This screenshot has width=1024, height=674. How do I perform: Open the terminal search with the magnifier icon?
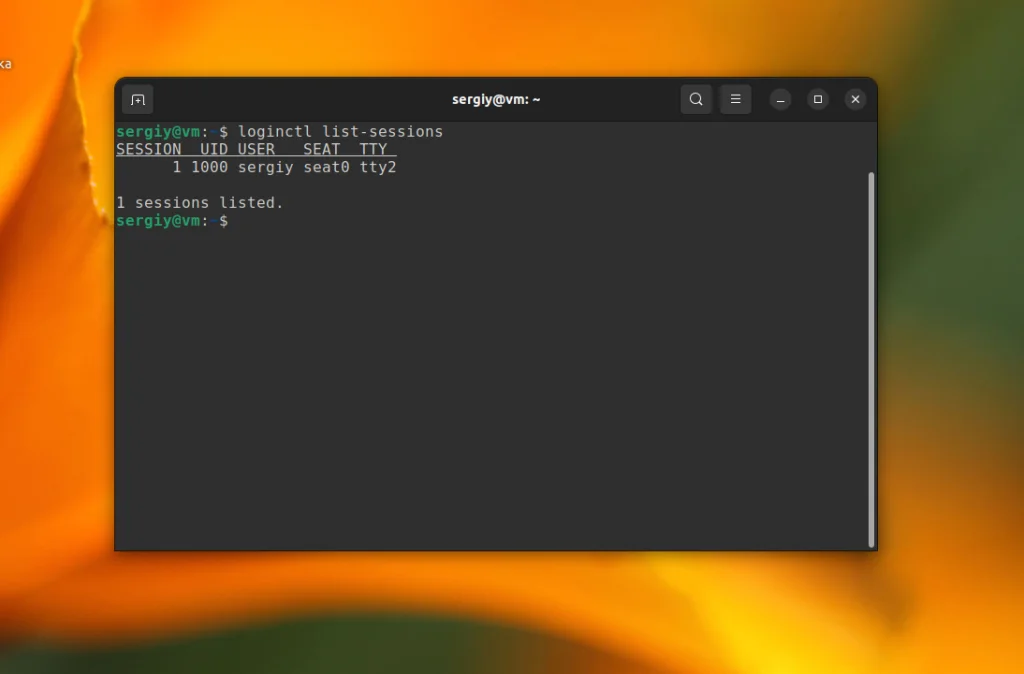696,99
